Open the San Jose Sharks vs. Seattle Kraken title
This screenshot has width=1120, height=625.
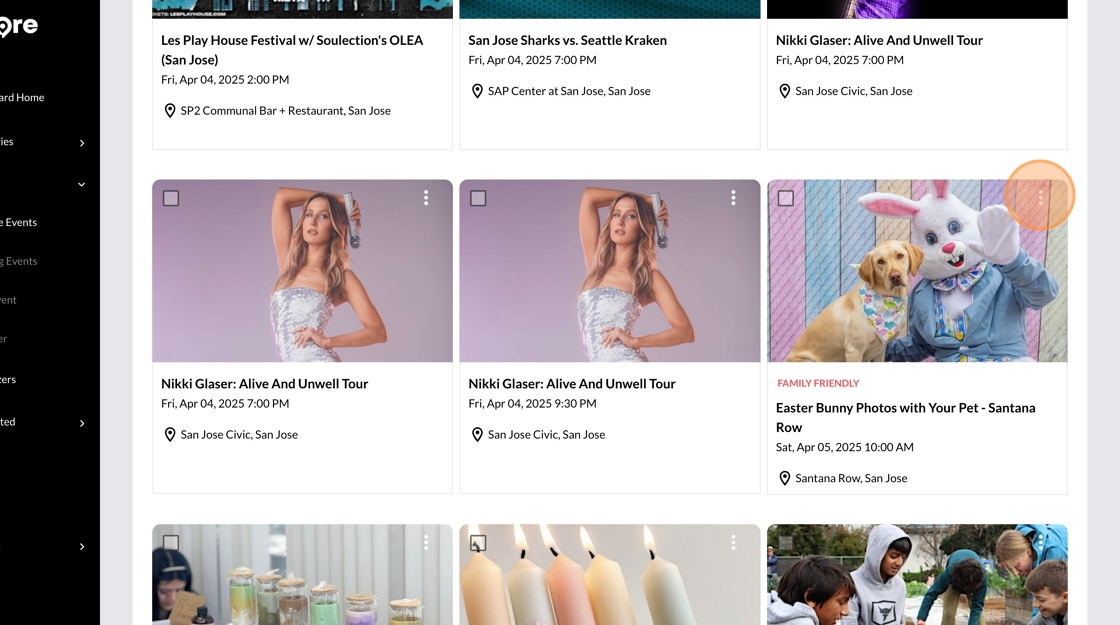[x=568, y=41]
